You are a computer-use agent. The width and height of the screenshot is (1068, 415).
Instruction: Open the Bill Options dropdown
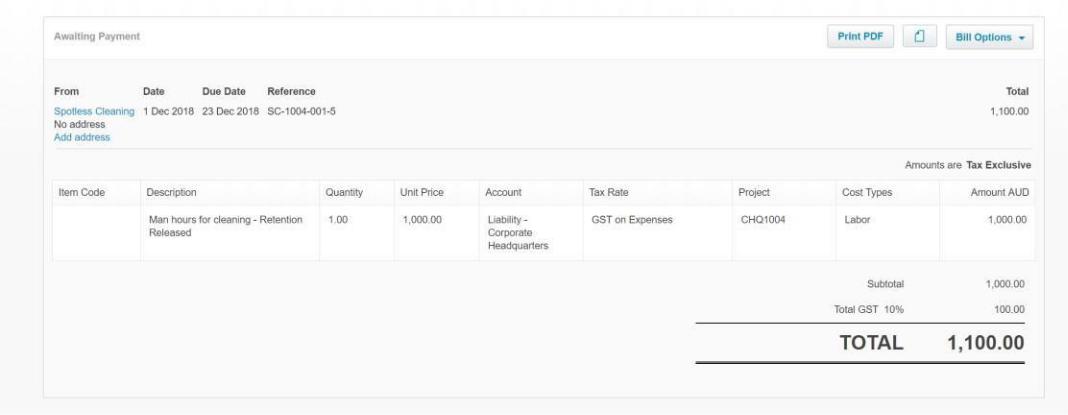point(988,37)
